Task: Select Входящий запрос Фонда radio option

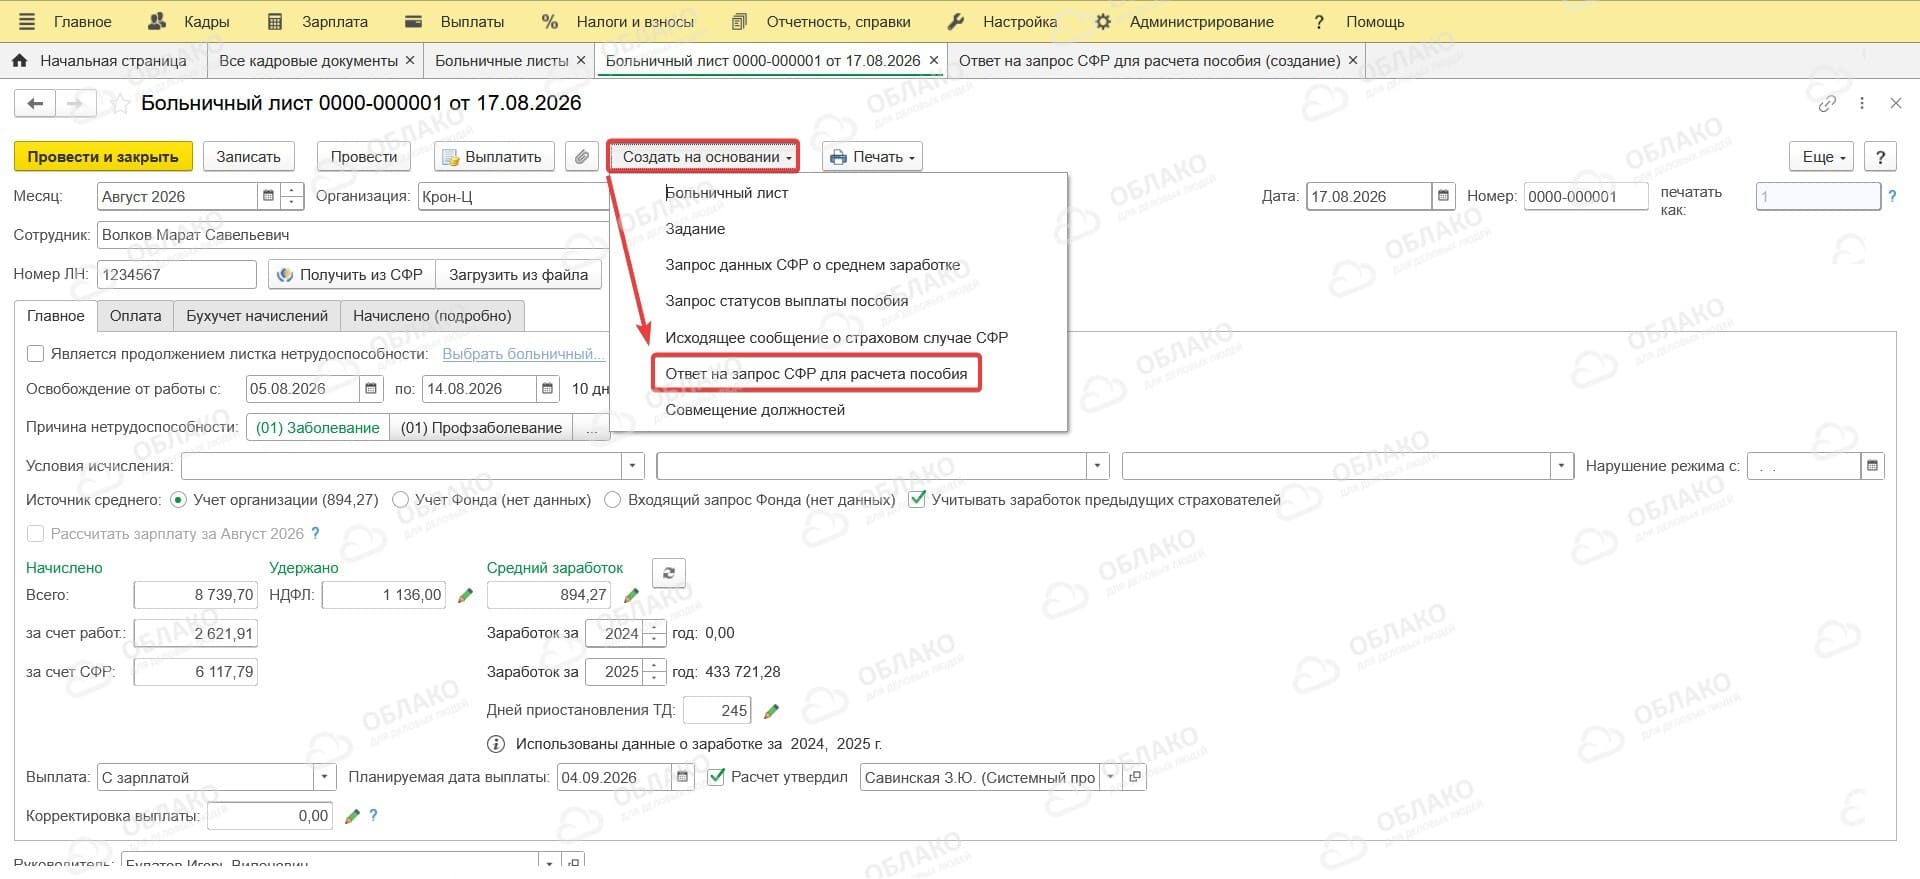Action: coord(613,499)
